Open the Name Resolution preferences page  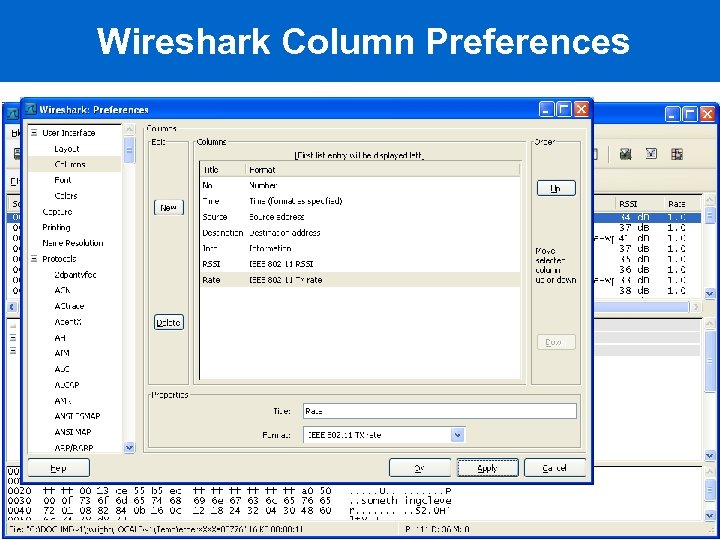[x=73, y=243]
